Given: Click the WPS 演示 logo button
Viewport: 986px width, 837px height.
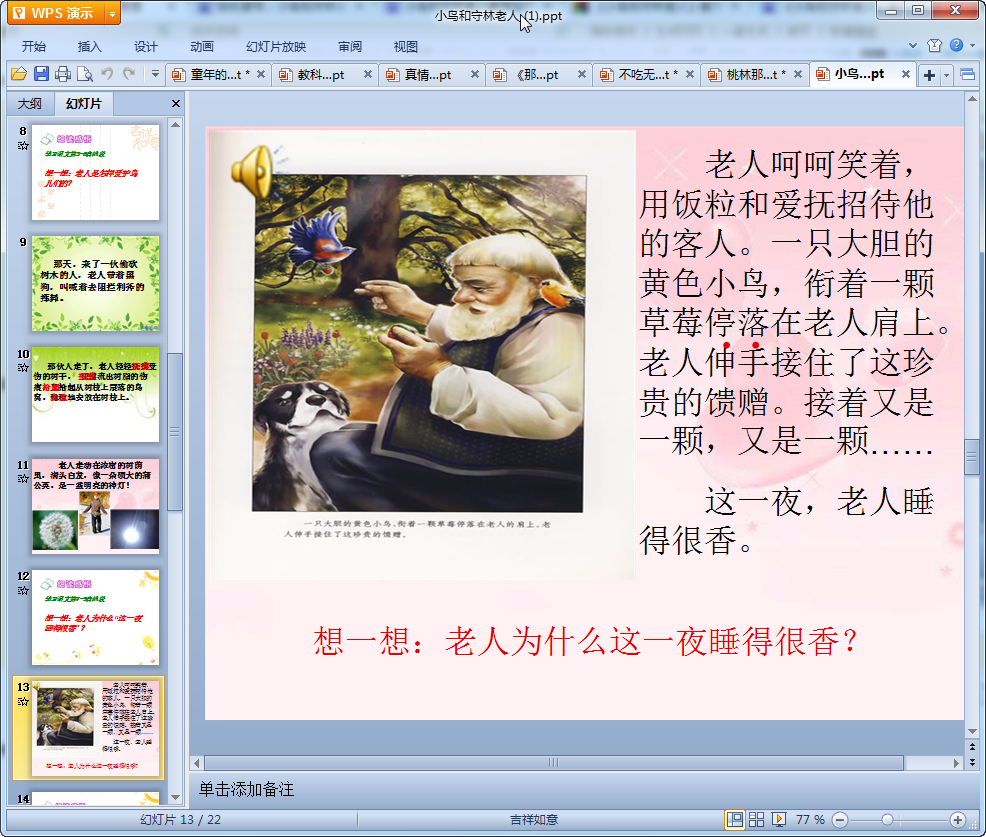Looking at the screenshot, I should coord(56,13).
